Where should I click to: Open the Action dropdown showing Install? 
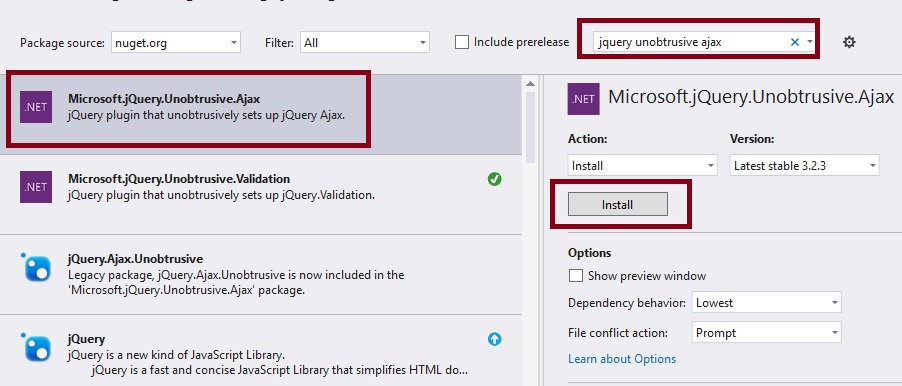pyautogui.click(x=643, y=166)
